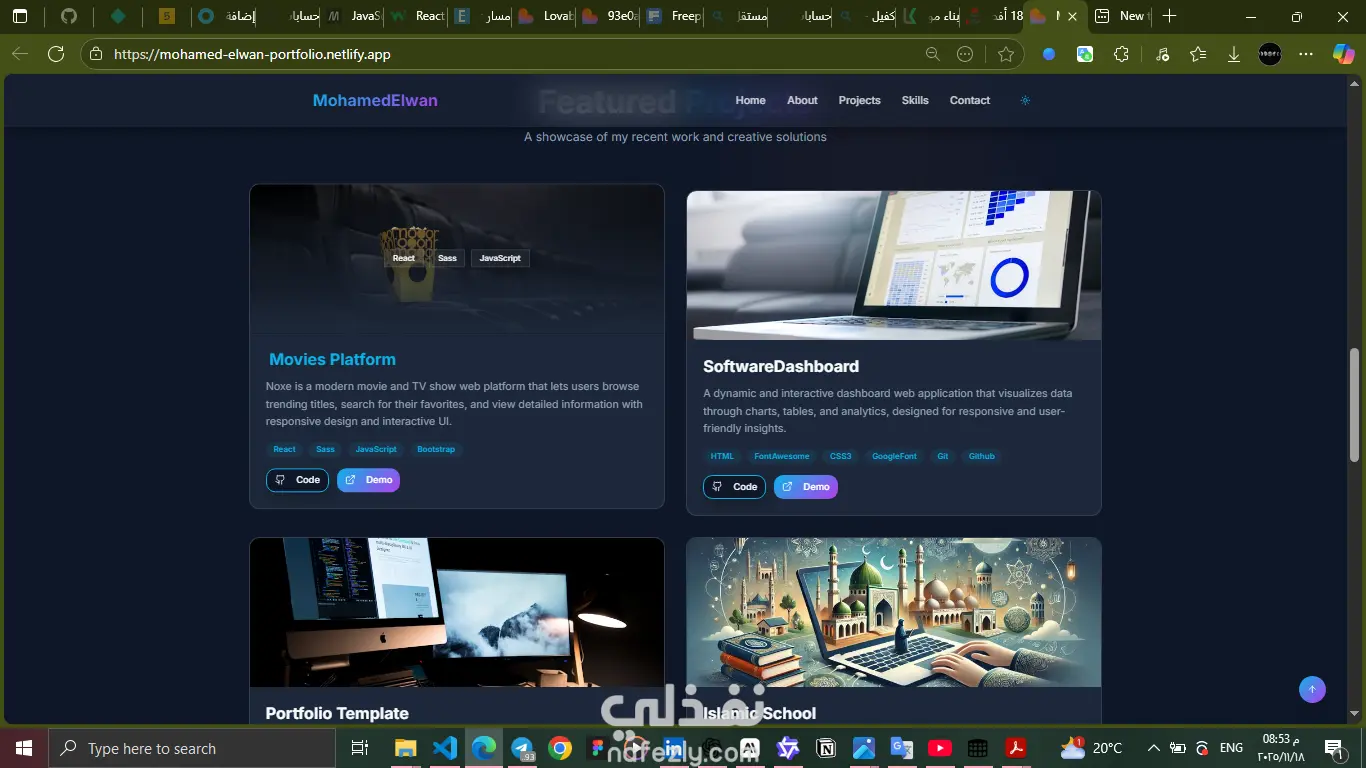The image size is (1366, 768).
Task: Select Skills in the navbar
Action: (x=915, y=100)
